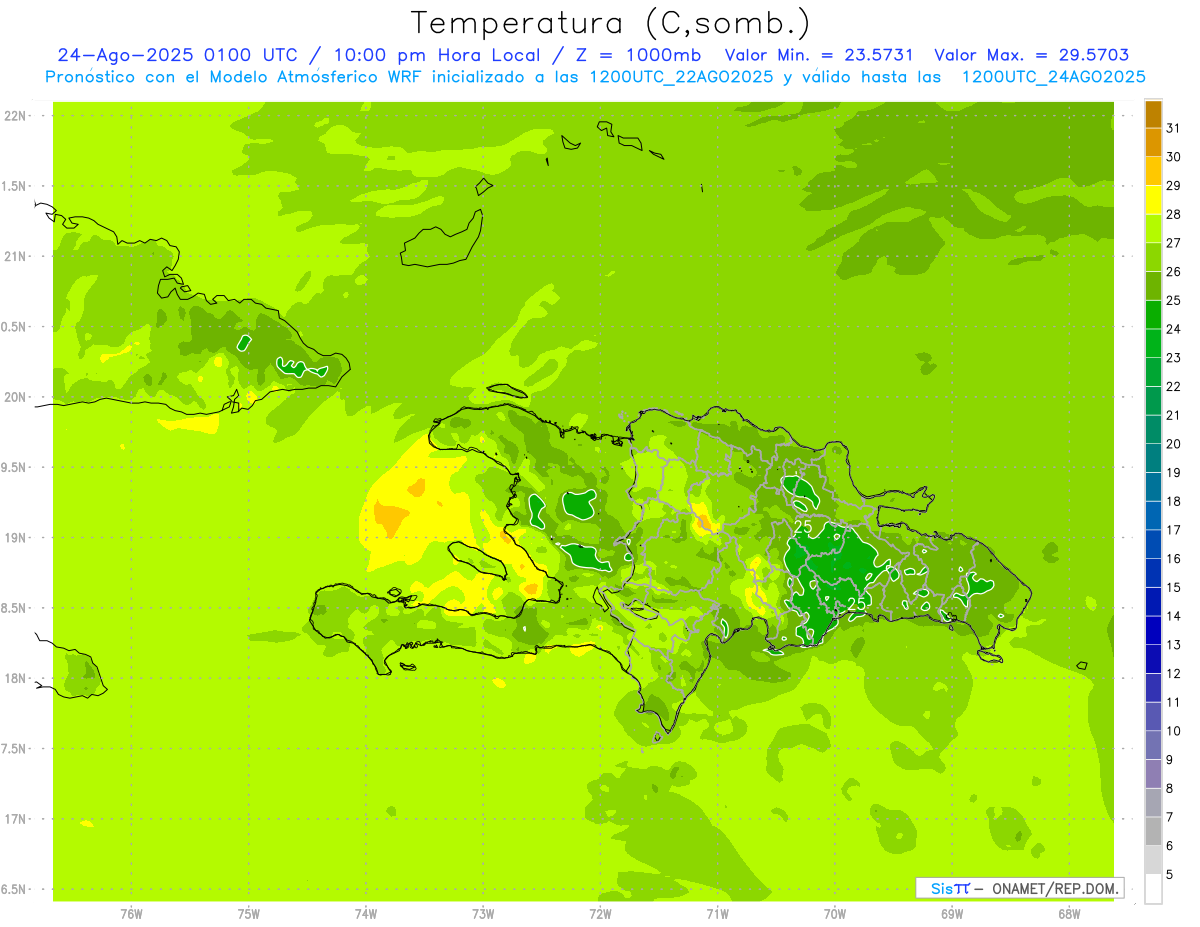This screenshot has width=1200, height=927.
Task: Click the '10' value on the color legend
Action: (1174, 731)
